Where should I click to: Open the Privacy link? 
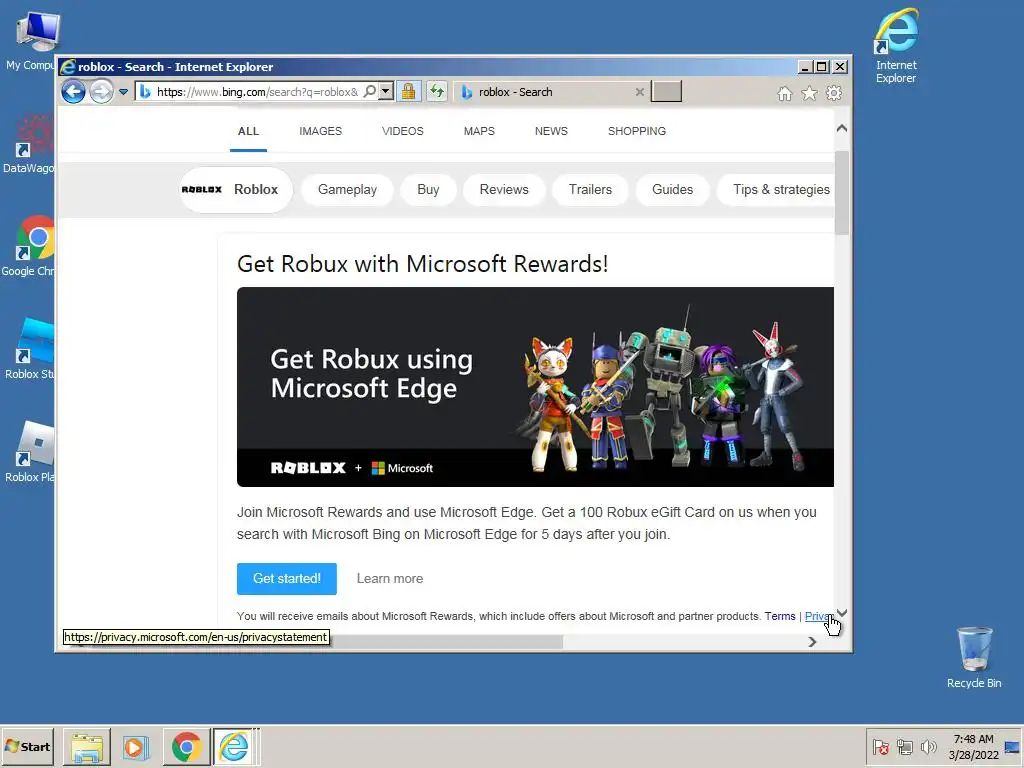pos(819,616)
